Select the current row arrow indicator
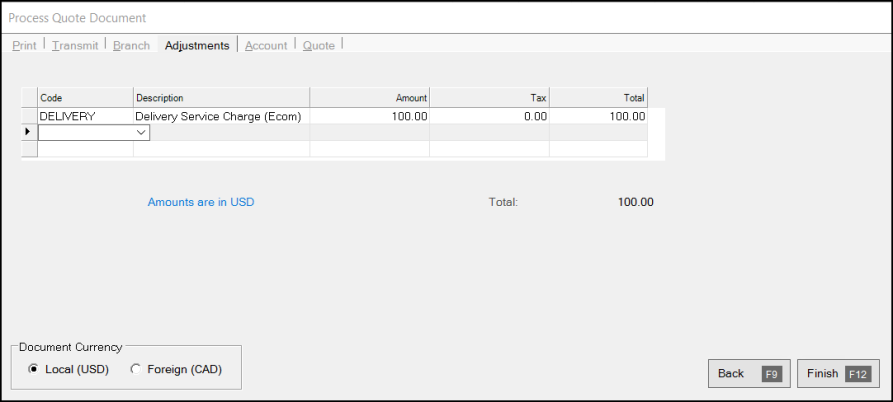Screen dimensions: 893x402 [28, 132]
